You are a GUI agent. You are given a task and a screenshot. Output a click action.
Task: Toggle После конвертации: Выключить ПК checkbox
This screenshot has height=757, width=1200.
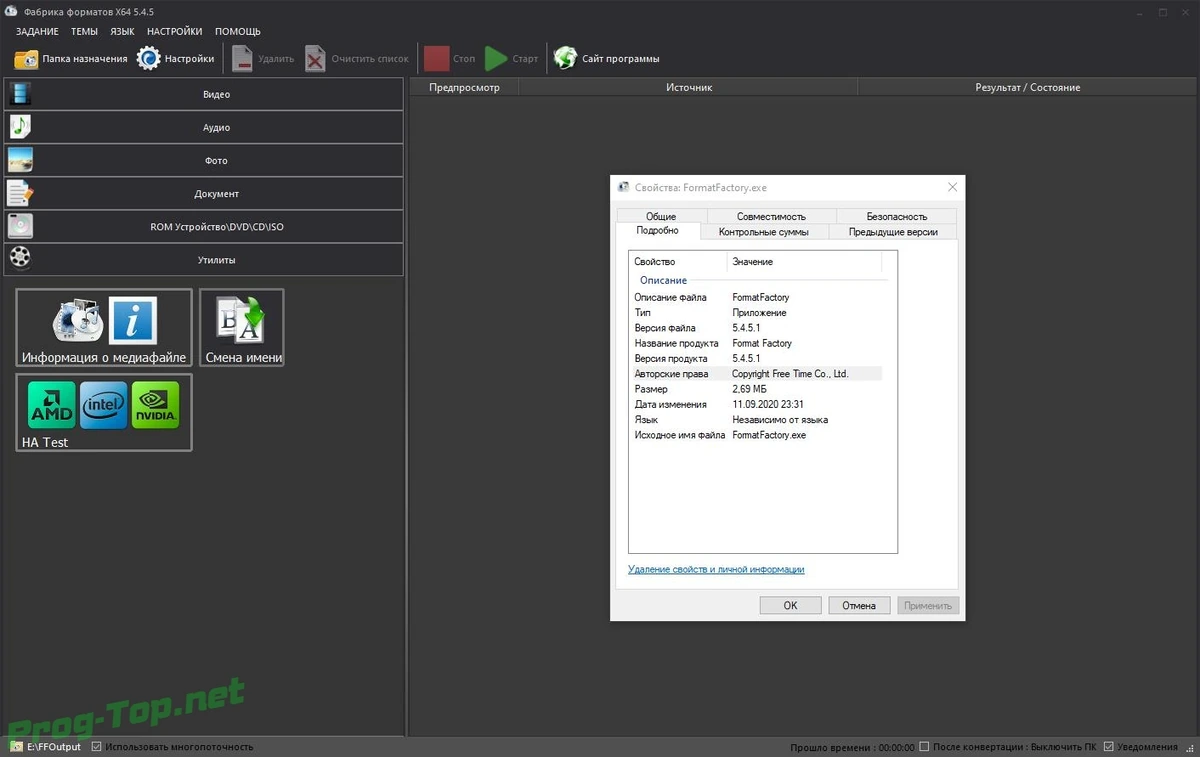pos(924,746)
